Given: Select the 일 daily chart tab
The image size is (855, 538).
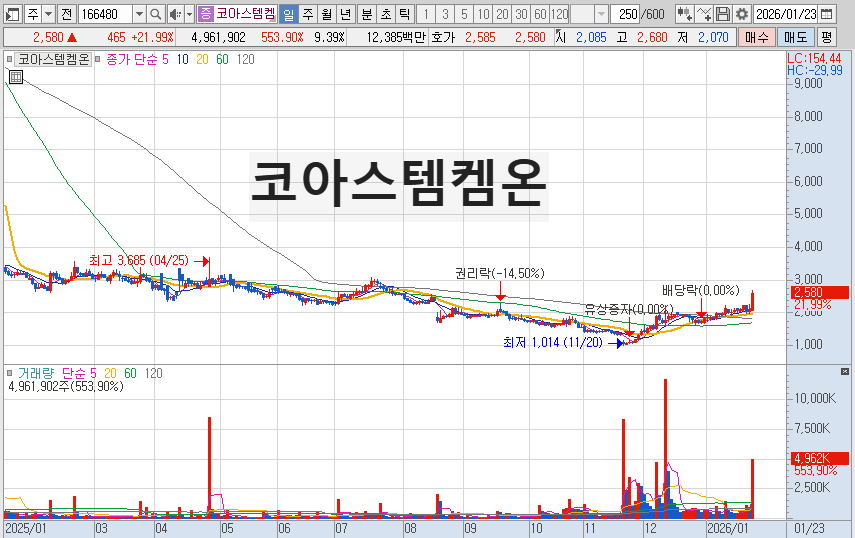Looking at the screenshot, I should click(288, 14).
